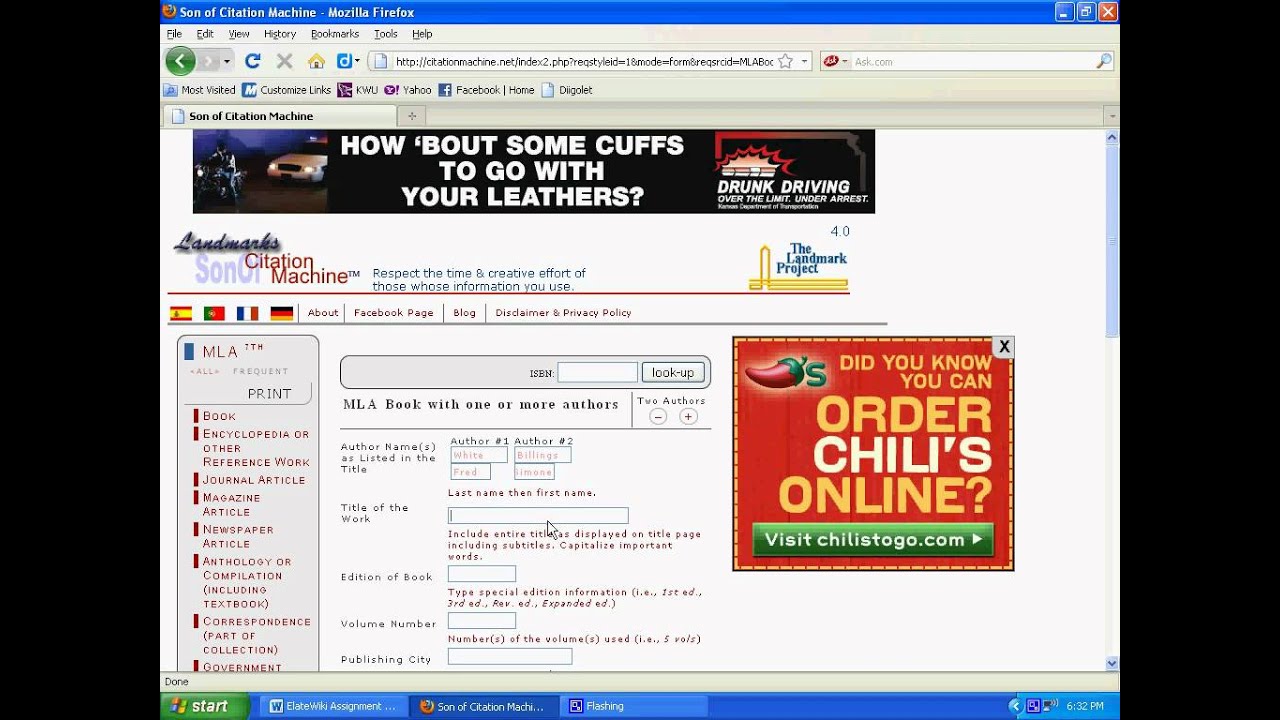Open the Tools menu
Viewport: 1280px width, 720px height.
click(x=386, y=34)
